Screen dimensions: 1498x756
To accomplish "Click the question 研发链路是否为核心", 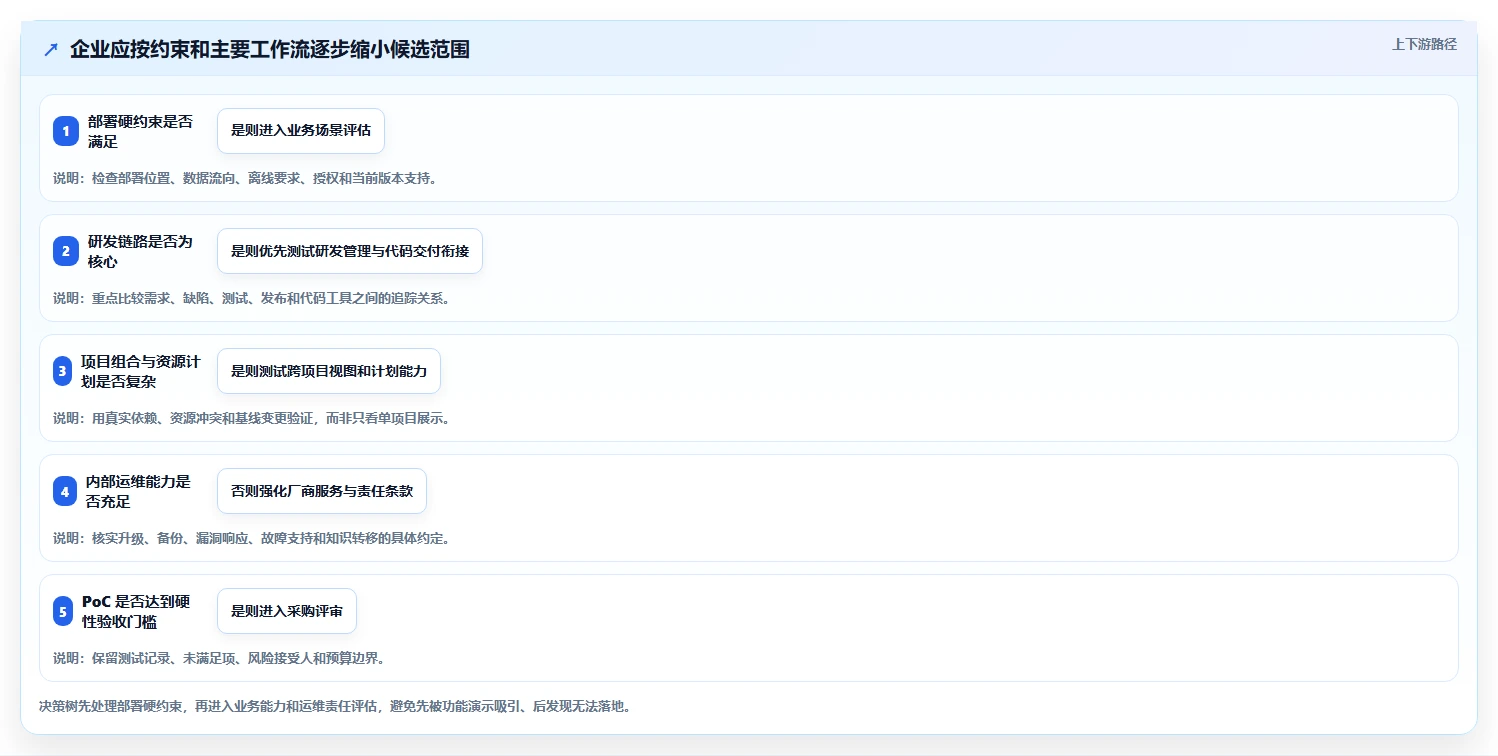I will pyautogui.click(x=140, y=251).
